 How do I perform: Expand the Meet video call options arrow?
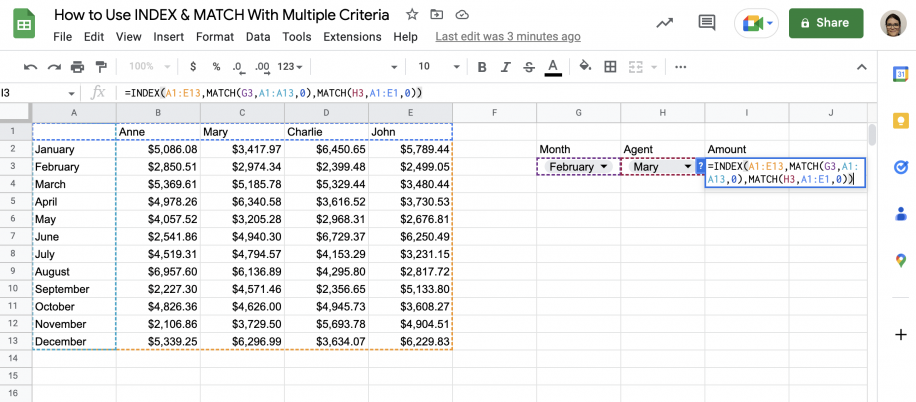[770, 23]
